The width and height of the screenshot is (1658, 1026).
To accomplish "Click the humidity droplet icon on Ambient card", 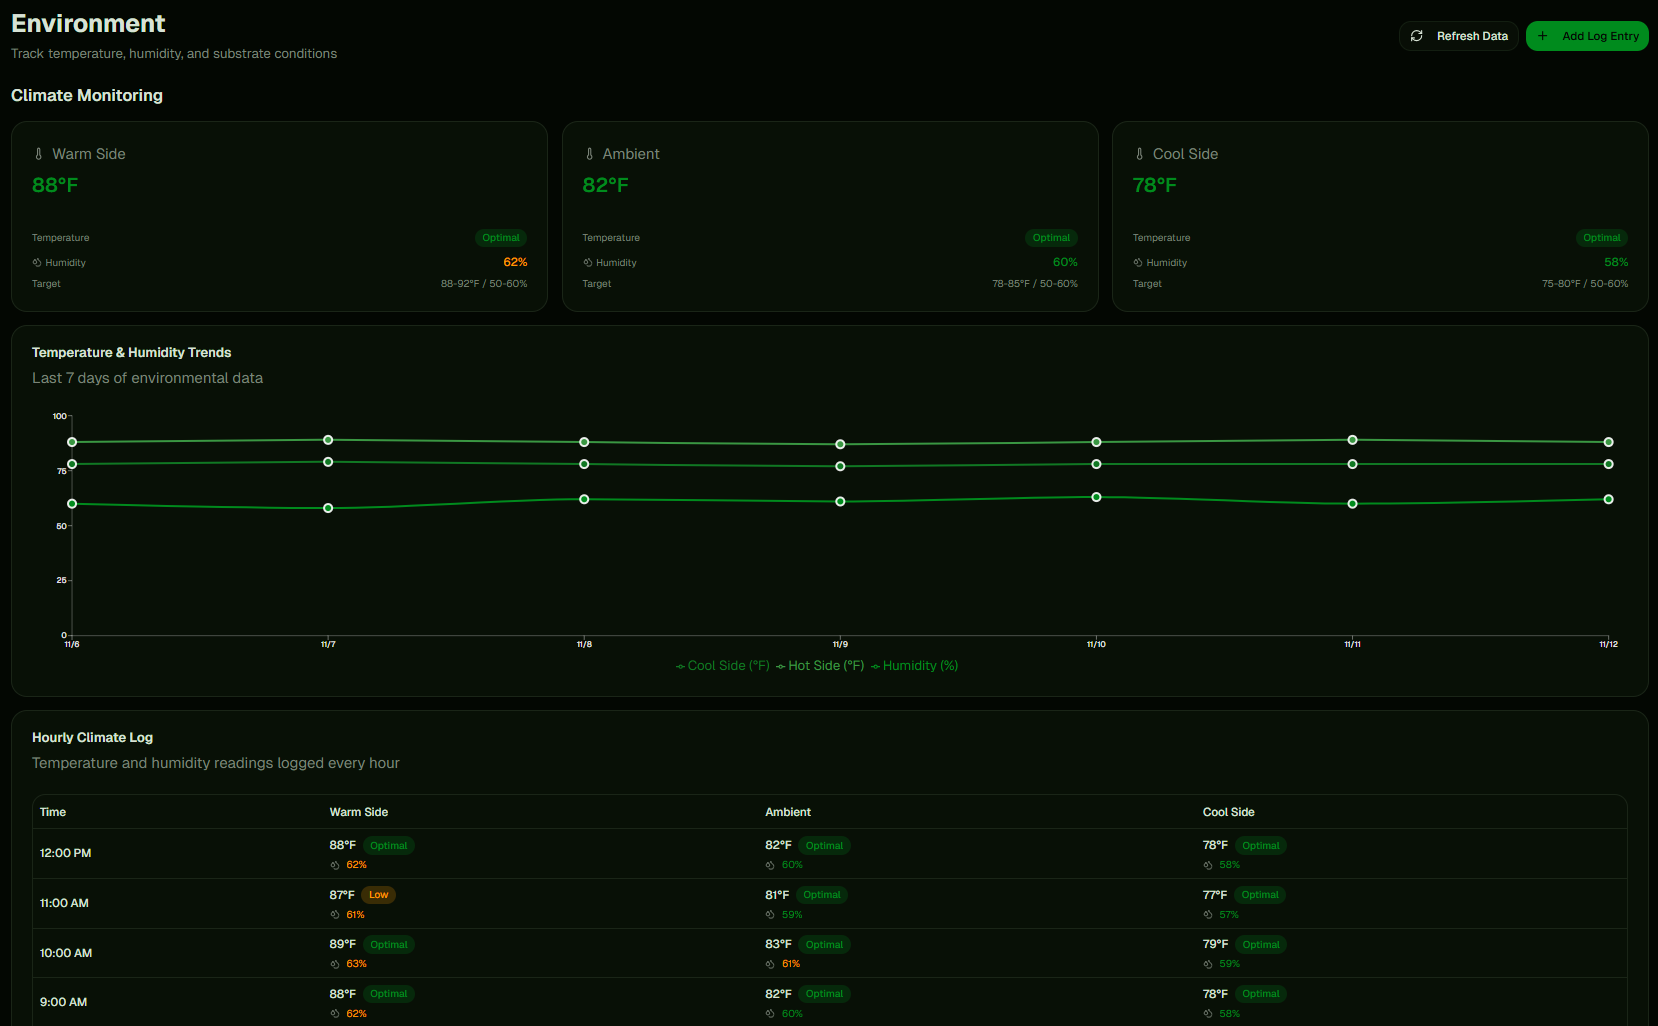I will click(x=586, y=262).
